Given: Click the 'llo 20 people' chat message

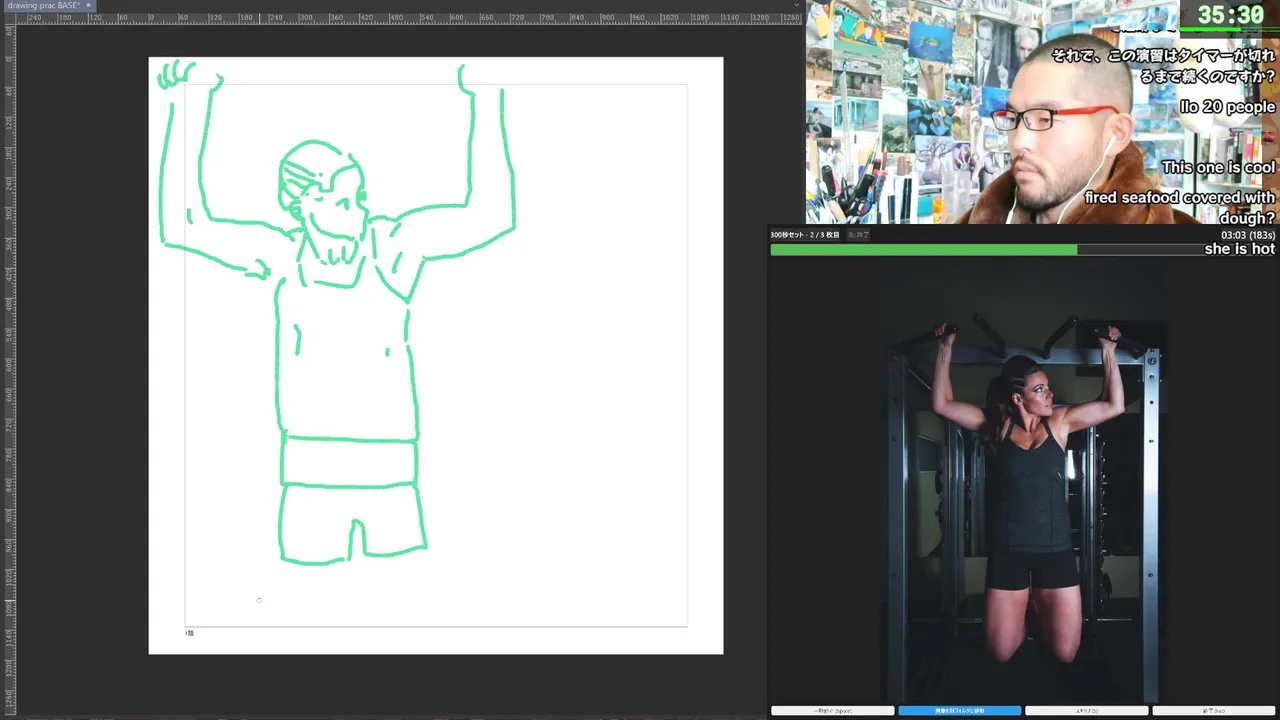Looking at the screenshot, I should tap(1227, 107).
